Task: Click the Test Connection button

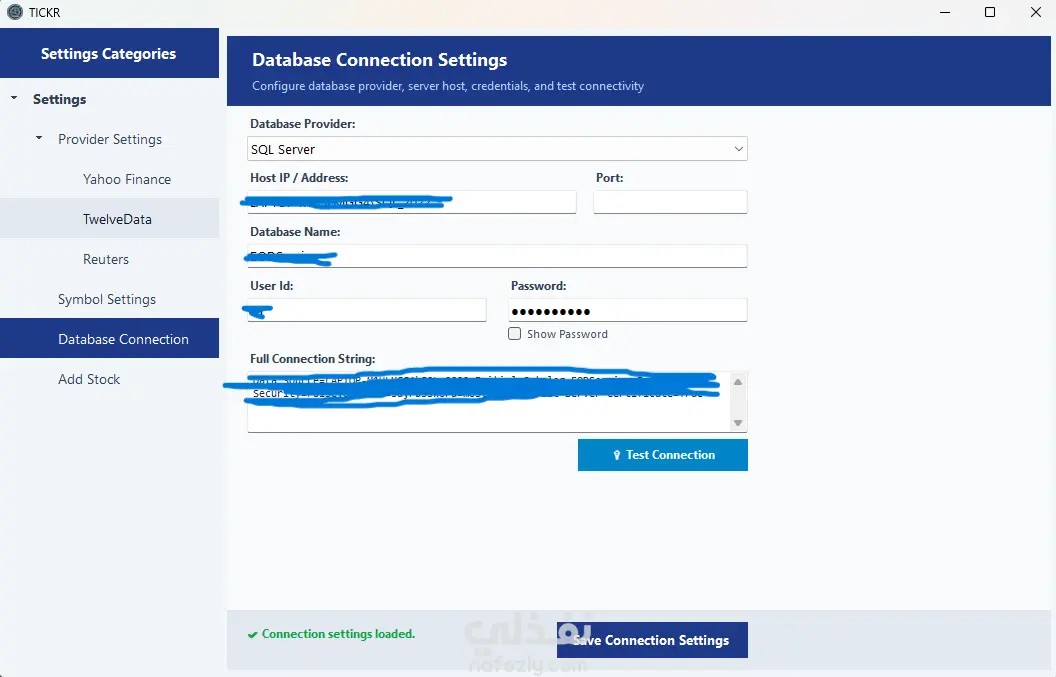Action: click(663, 455)
